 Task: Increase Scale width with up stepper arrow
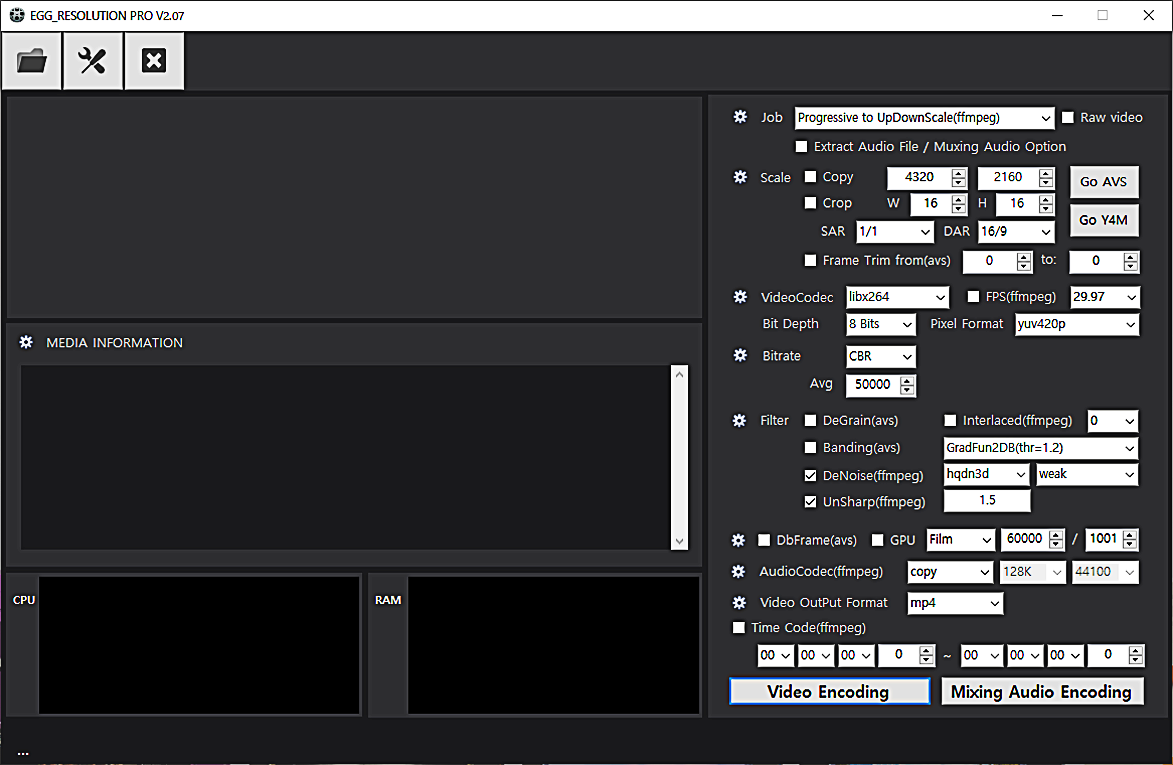pyautogui.click(x=959, y=173)
